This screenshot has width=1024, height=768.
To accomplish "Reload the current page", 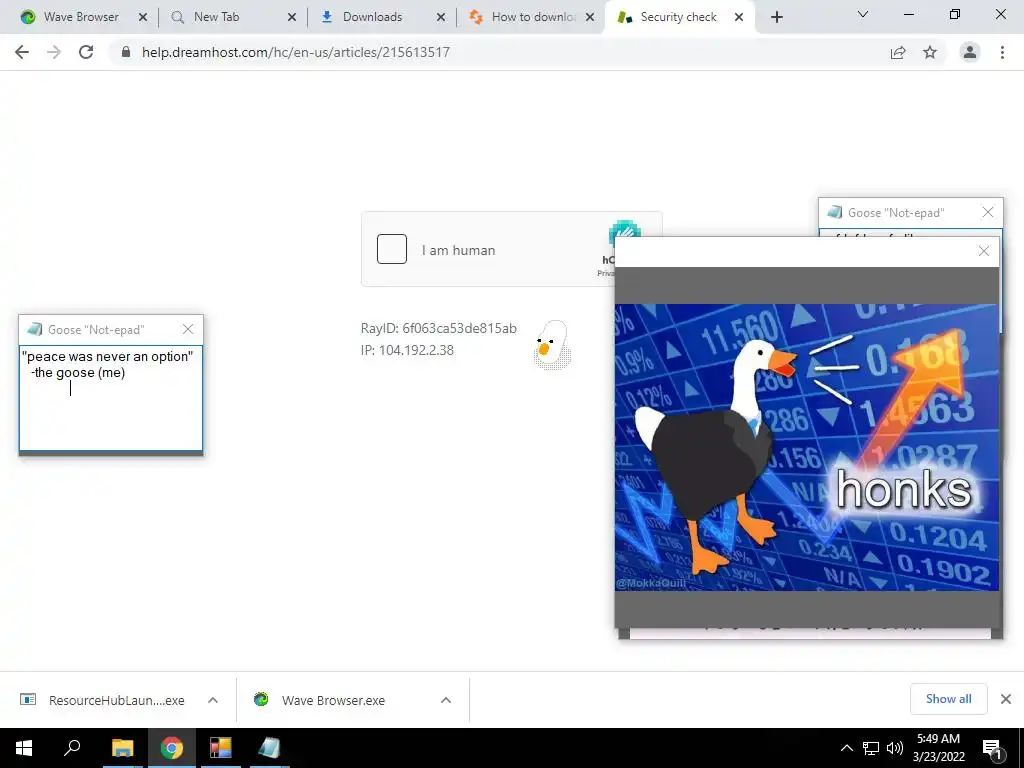I will point(86,52).
